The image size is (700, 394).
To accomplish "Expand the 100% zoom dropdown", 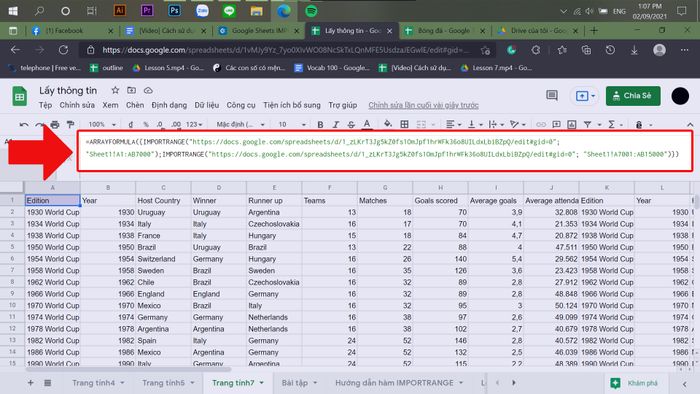I will [102, 124].
